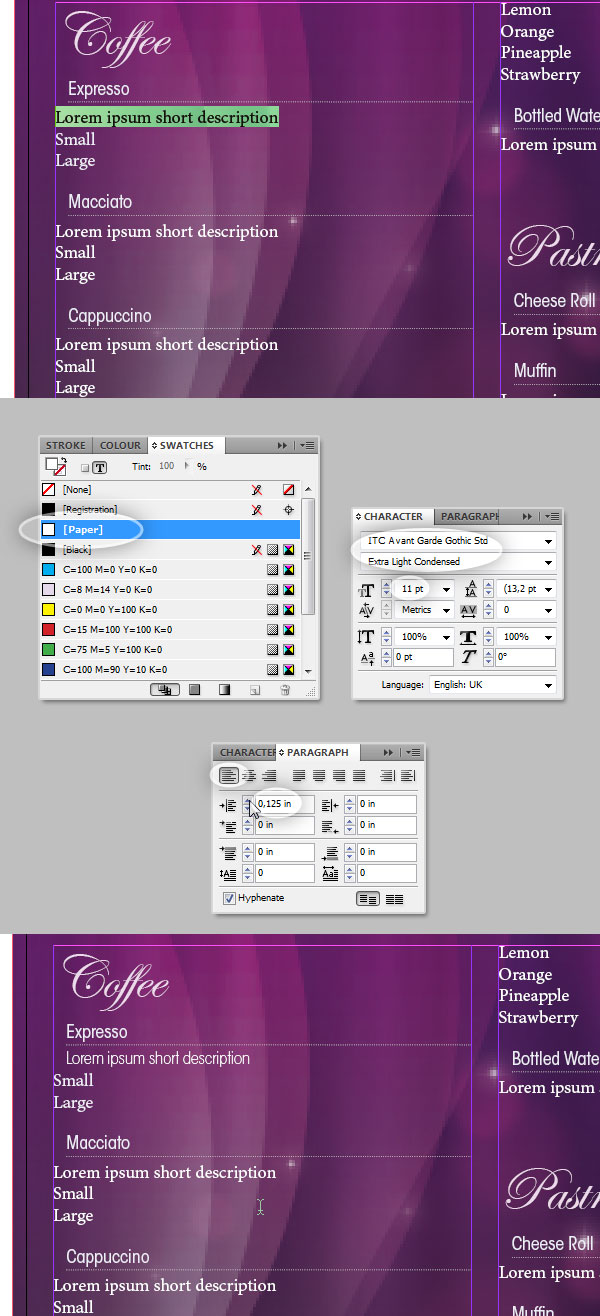
Task: Click the left indent field showing 0,125 in
Action: tap(284, 804)
